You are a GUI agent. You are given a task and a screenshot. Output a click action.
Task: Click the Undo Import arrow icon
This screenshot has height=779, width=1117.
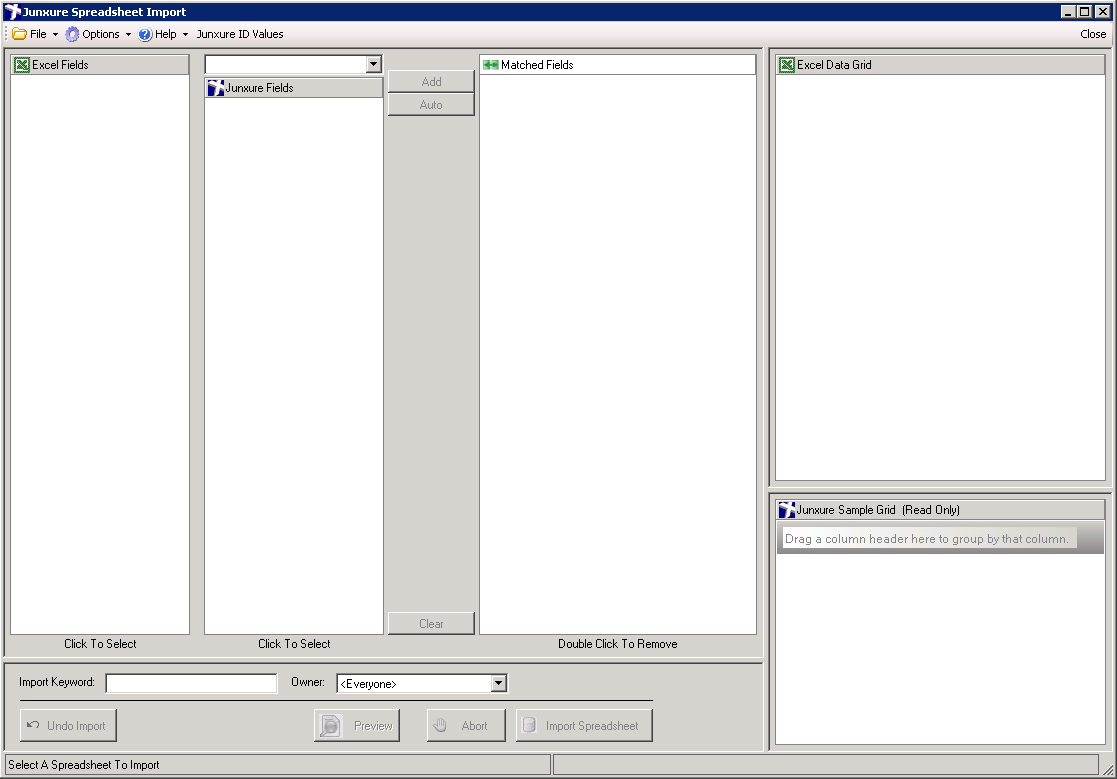click(33, 725)
